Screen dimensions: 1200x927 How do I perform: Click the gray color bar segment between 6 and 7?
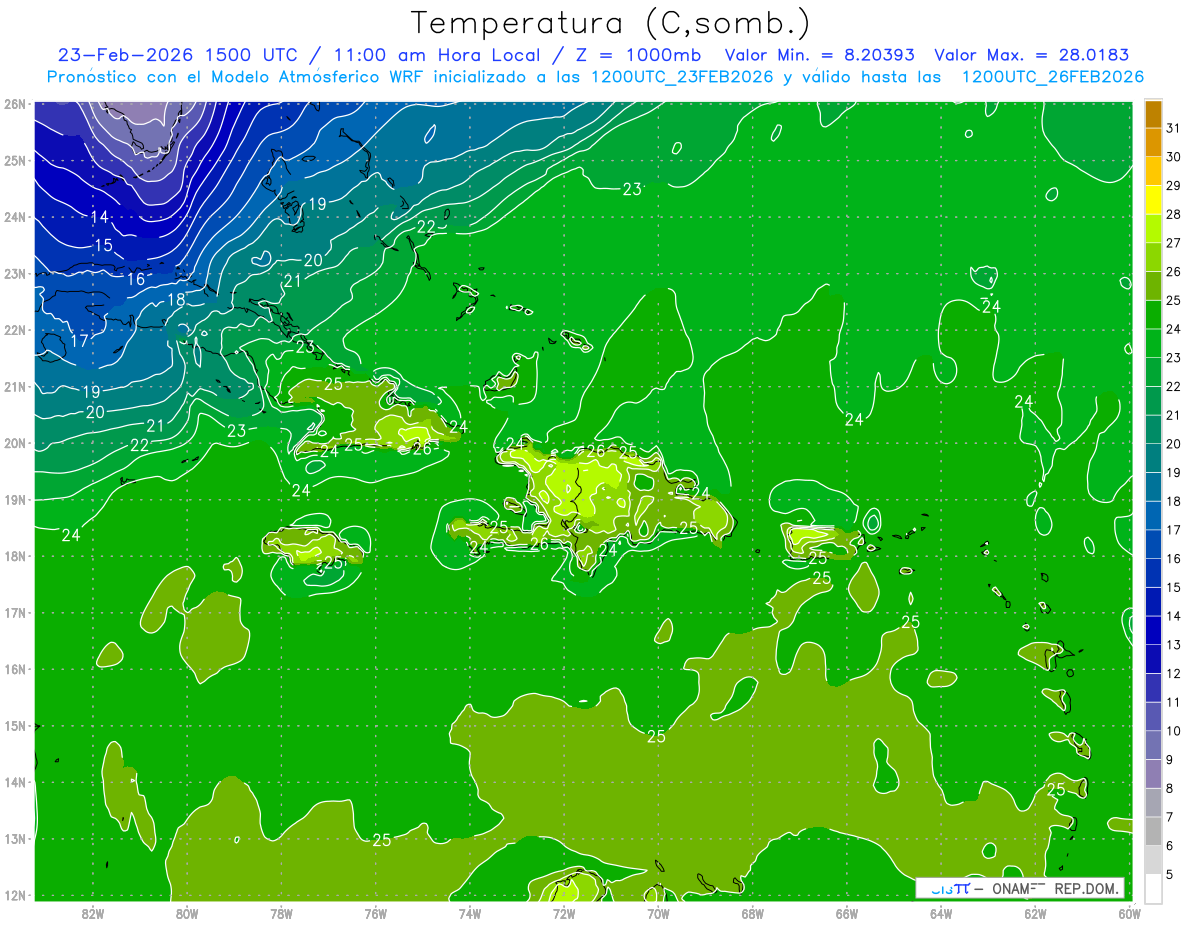click(x=1154, y=831)
